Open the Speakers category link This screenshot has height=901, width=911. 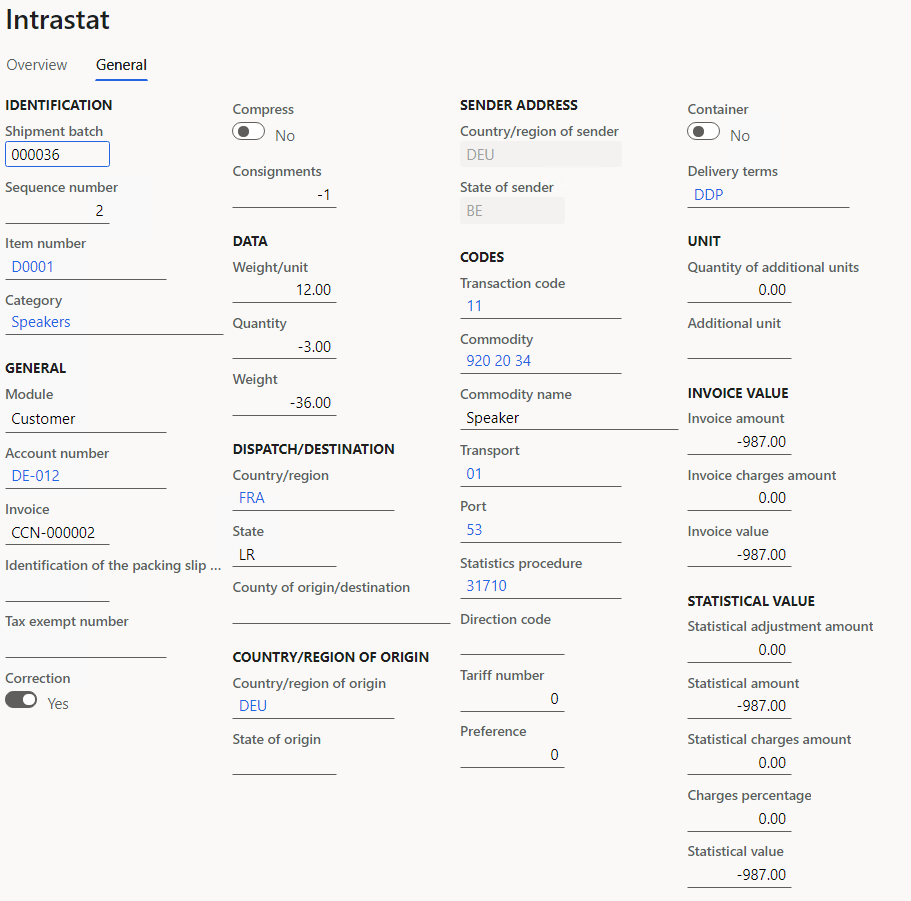(x=40, y=321)
